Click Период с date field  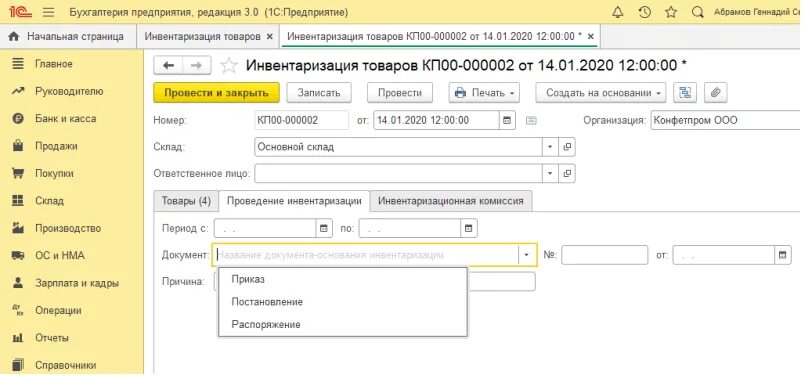click(265, 228)
